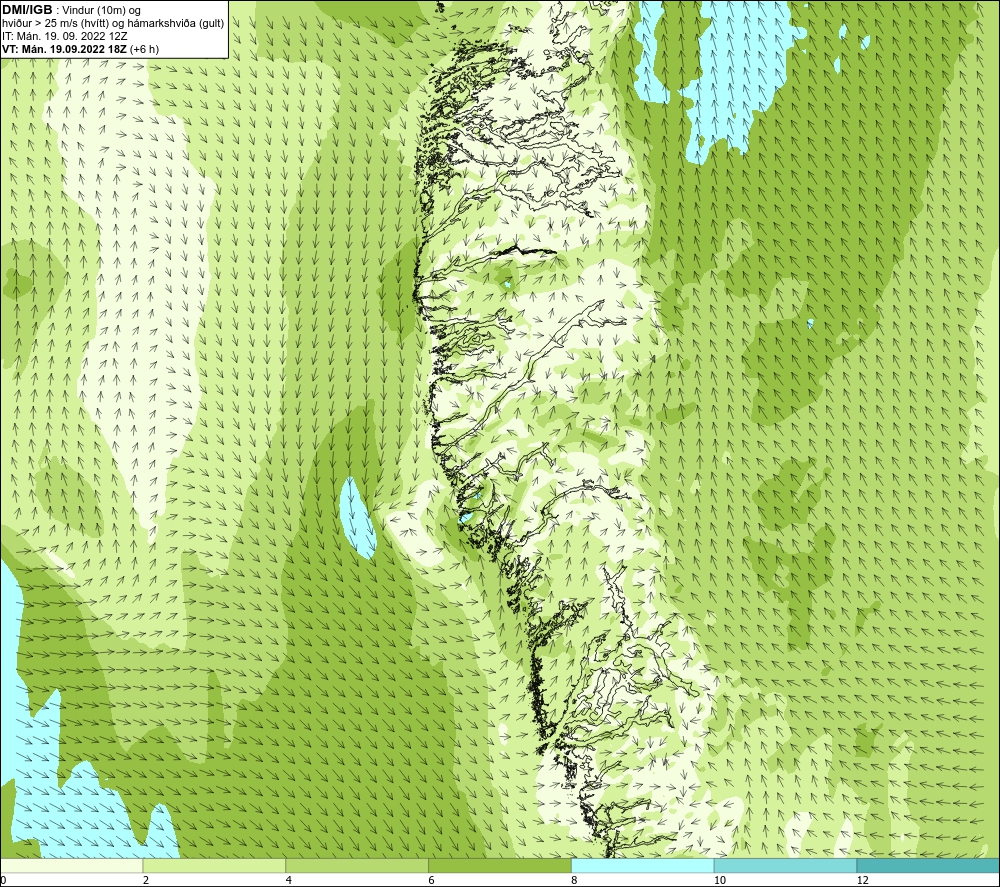Screen dimensions: 1000x887
Task: Click the scale label '12'
Action: click(863, 880)
